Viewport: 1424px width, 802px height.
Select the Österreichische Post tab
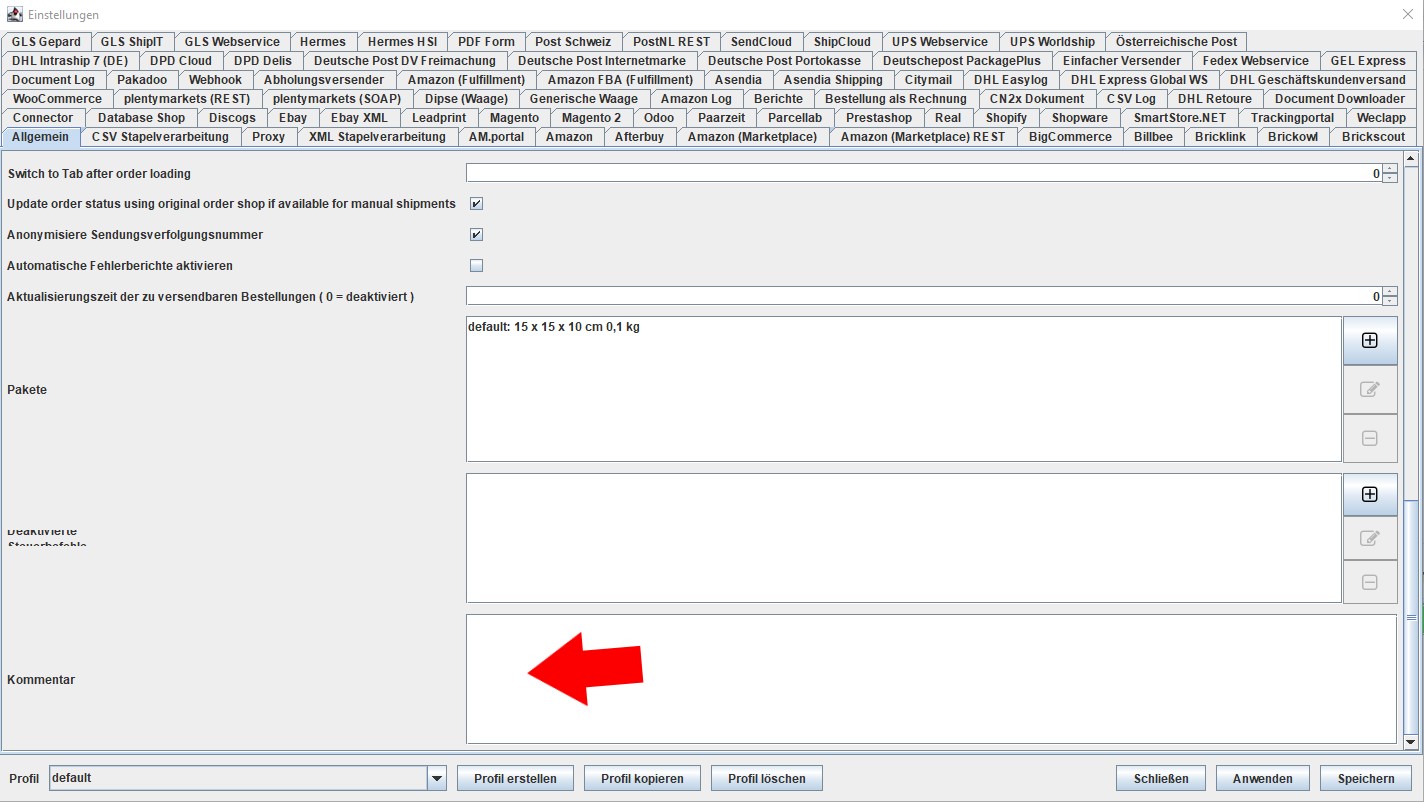pos(1176,42)
